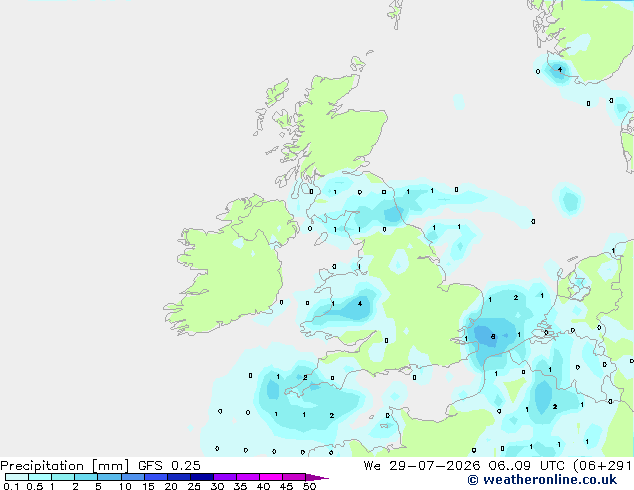The width and height of the screenshot is (634, 490).
Task: Click the 25–30 mm dark blue swatch
Action: pyautogui.click(x=202, y=477)
